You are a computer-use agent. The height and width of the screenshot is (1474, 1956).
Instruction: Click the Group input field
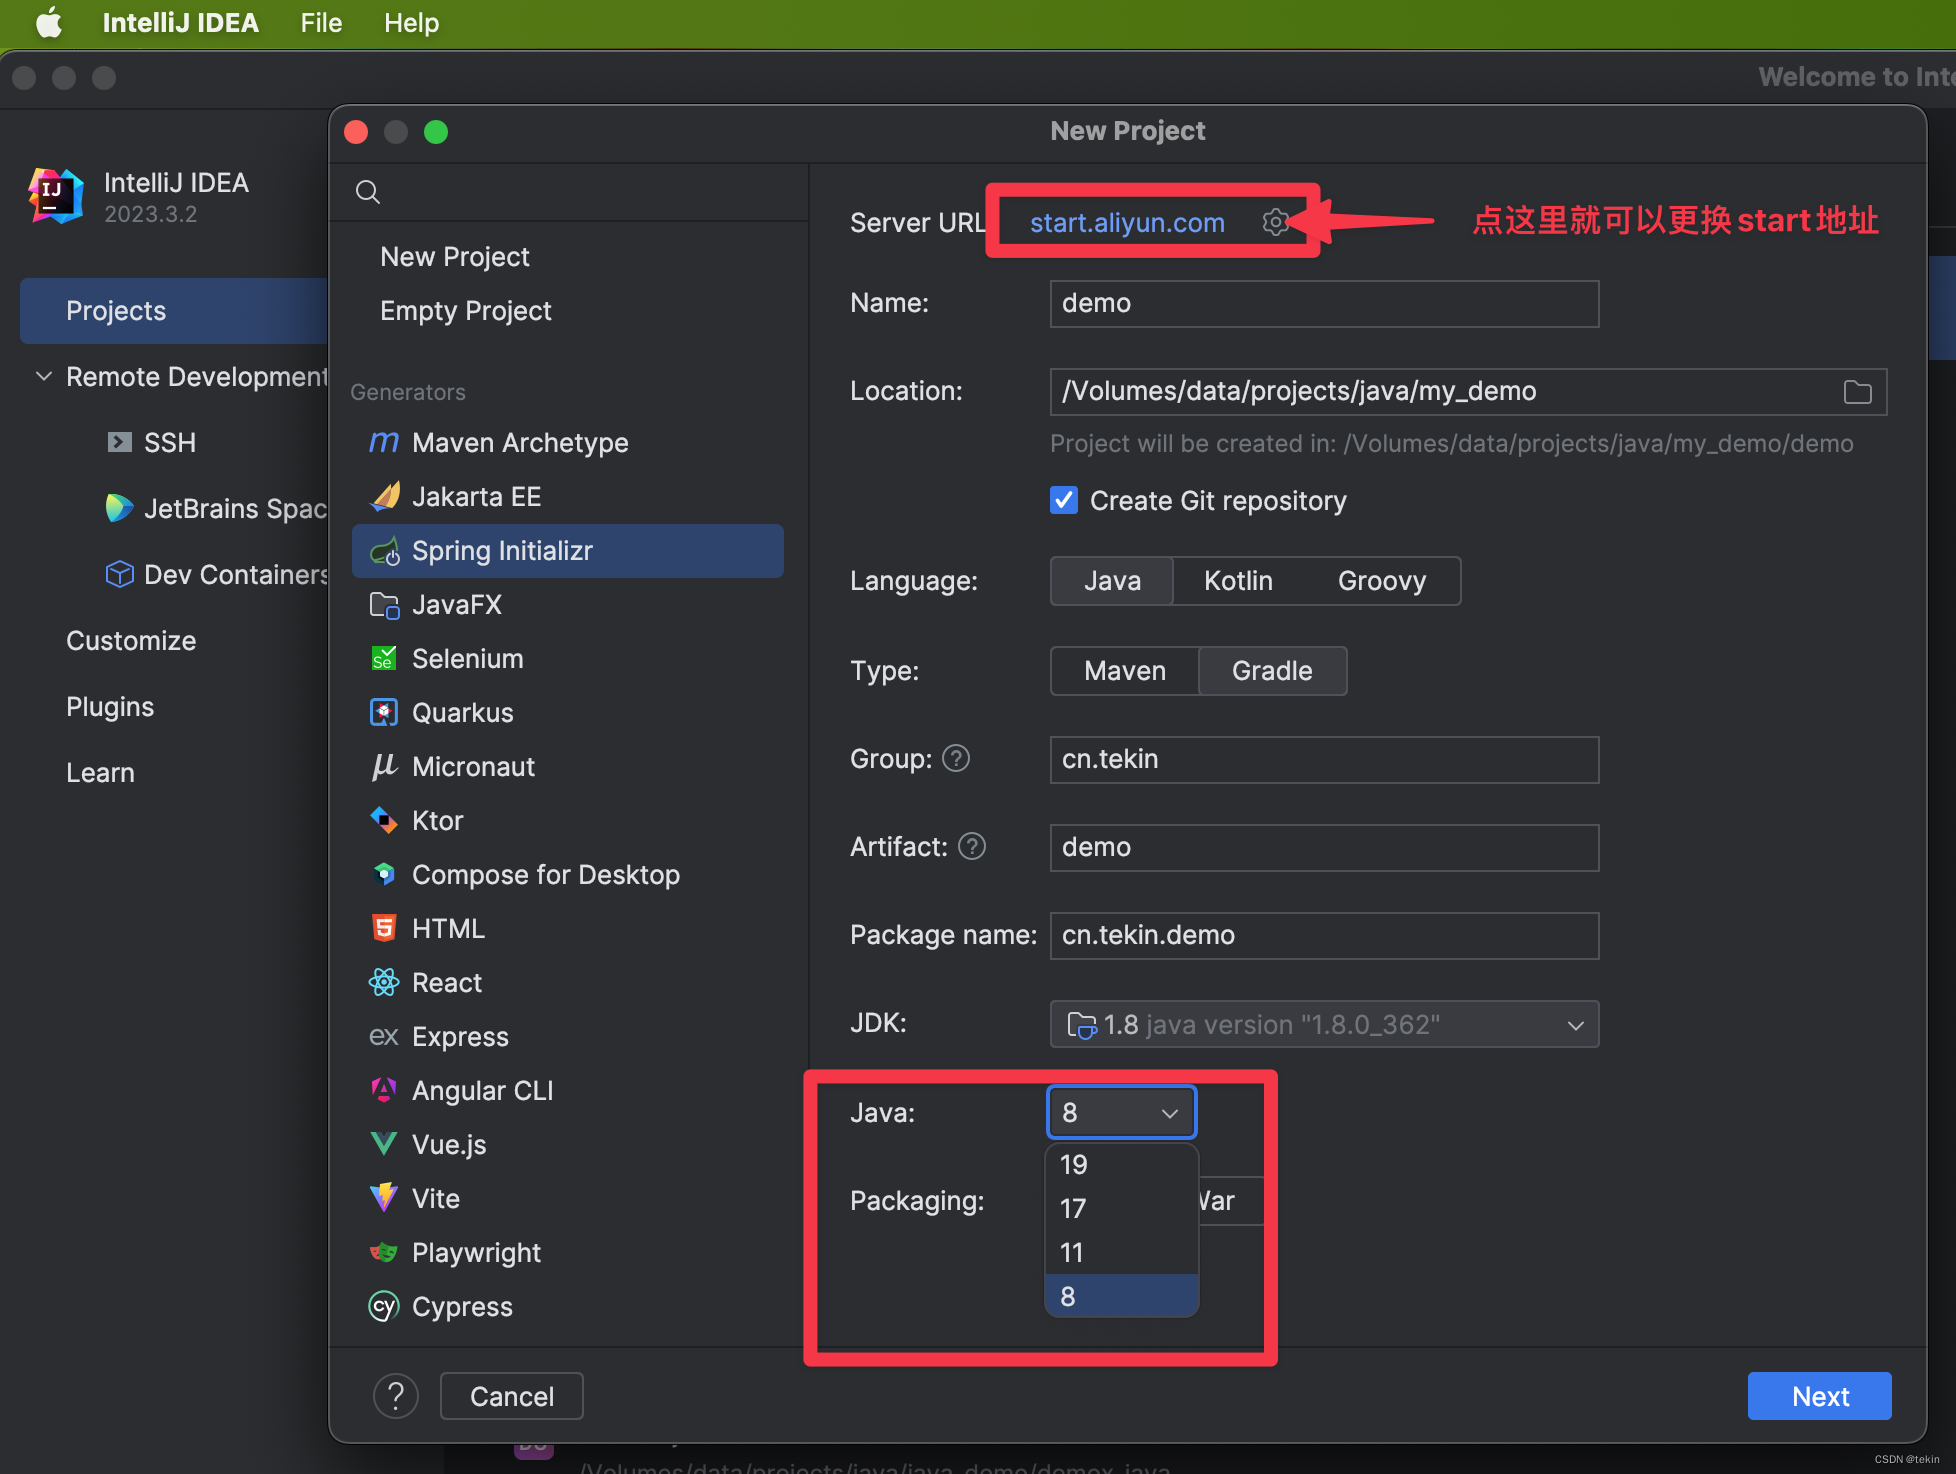point(1323,759)
